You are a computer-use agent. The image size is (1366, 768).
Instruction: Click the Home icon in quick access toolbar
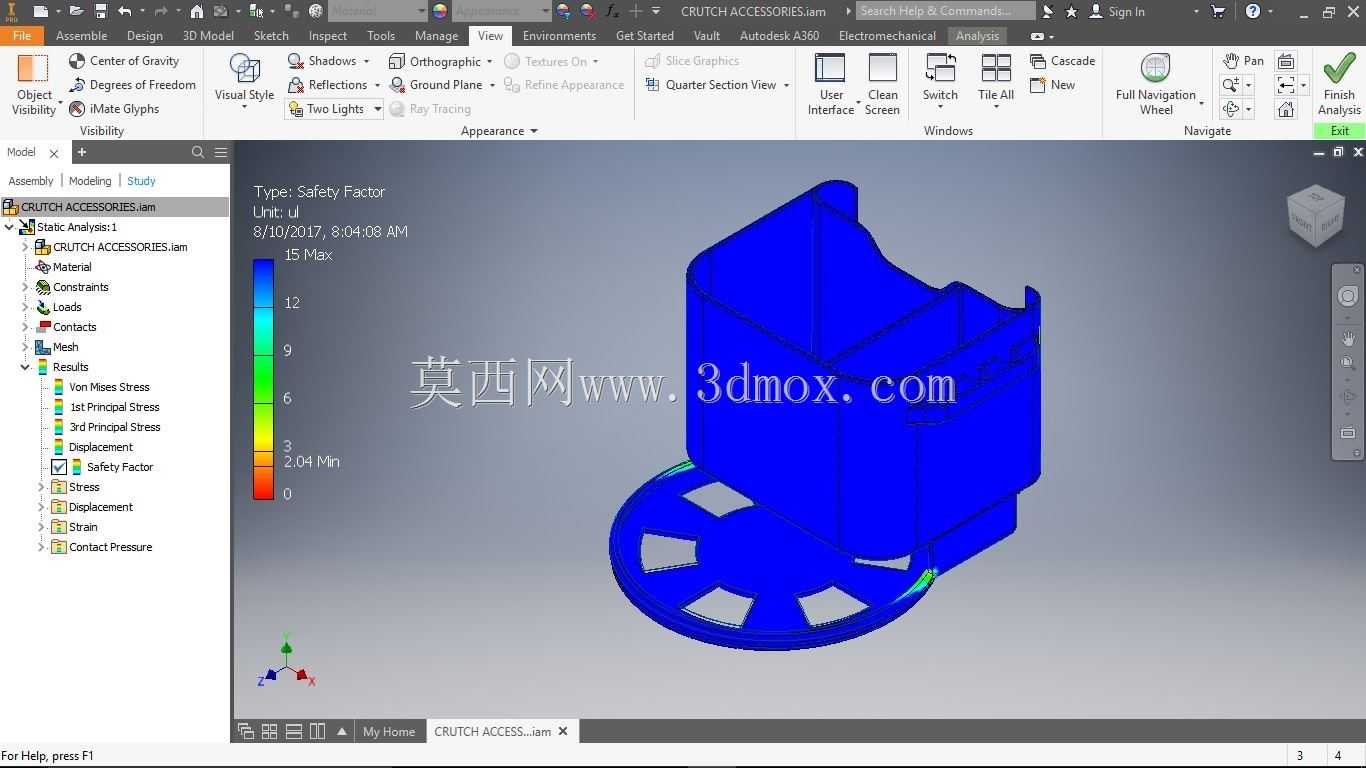click(x=197, y=11)
